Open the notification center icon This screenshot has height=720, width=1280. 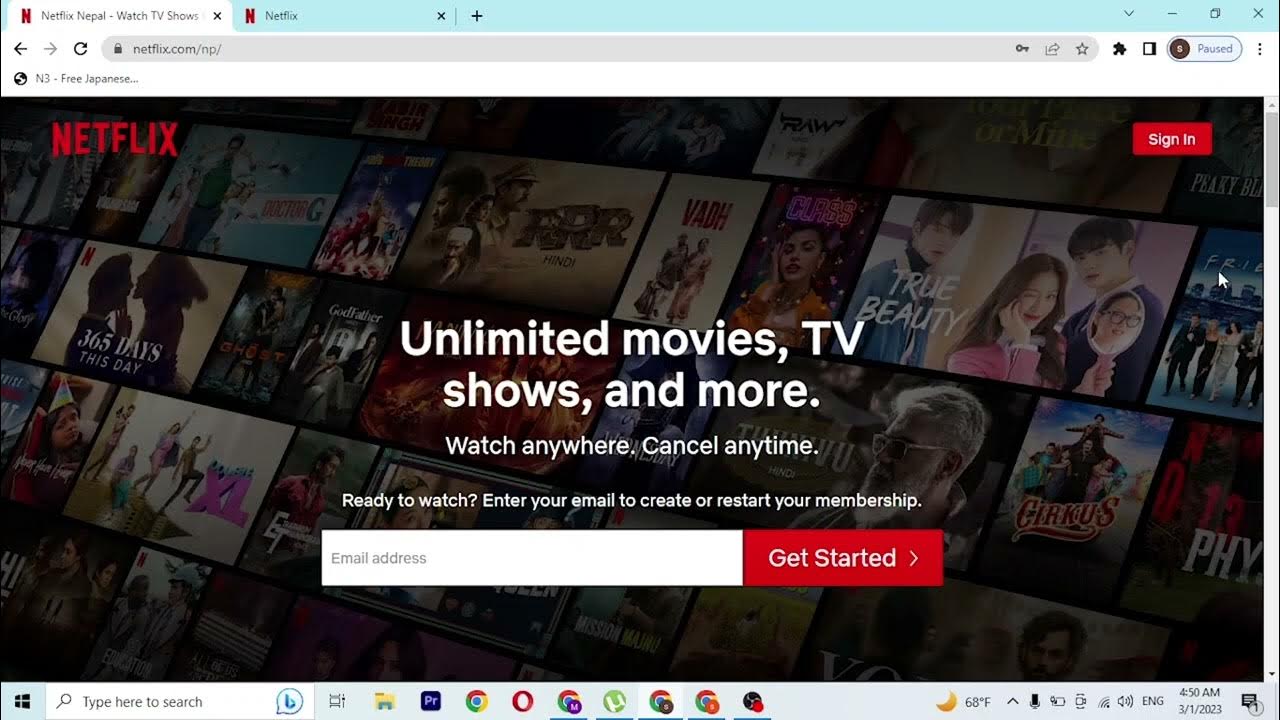coord(1249,702)
